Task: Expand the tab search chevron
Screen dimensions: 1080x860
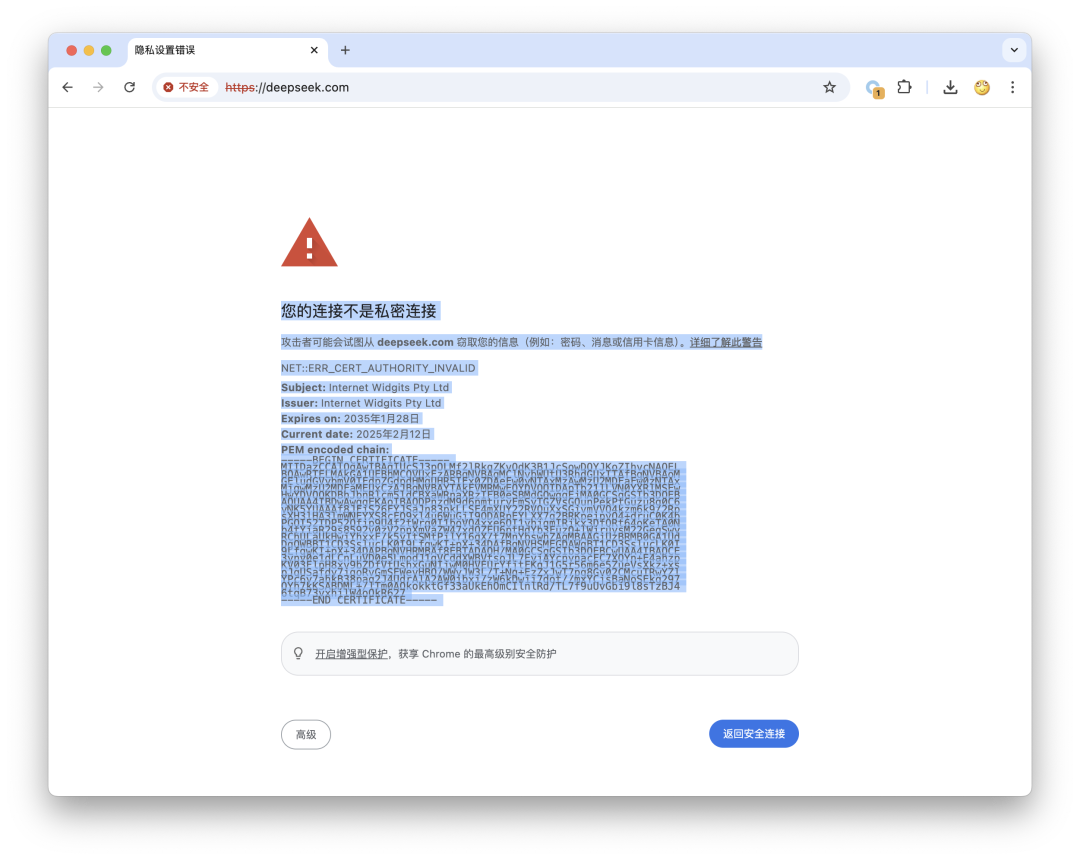Action: tap(1014, 50)
